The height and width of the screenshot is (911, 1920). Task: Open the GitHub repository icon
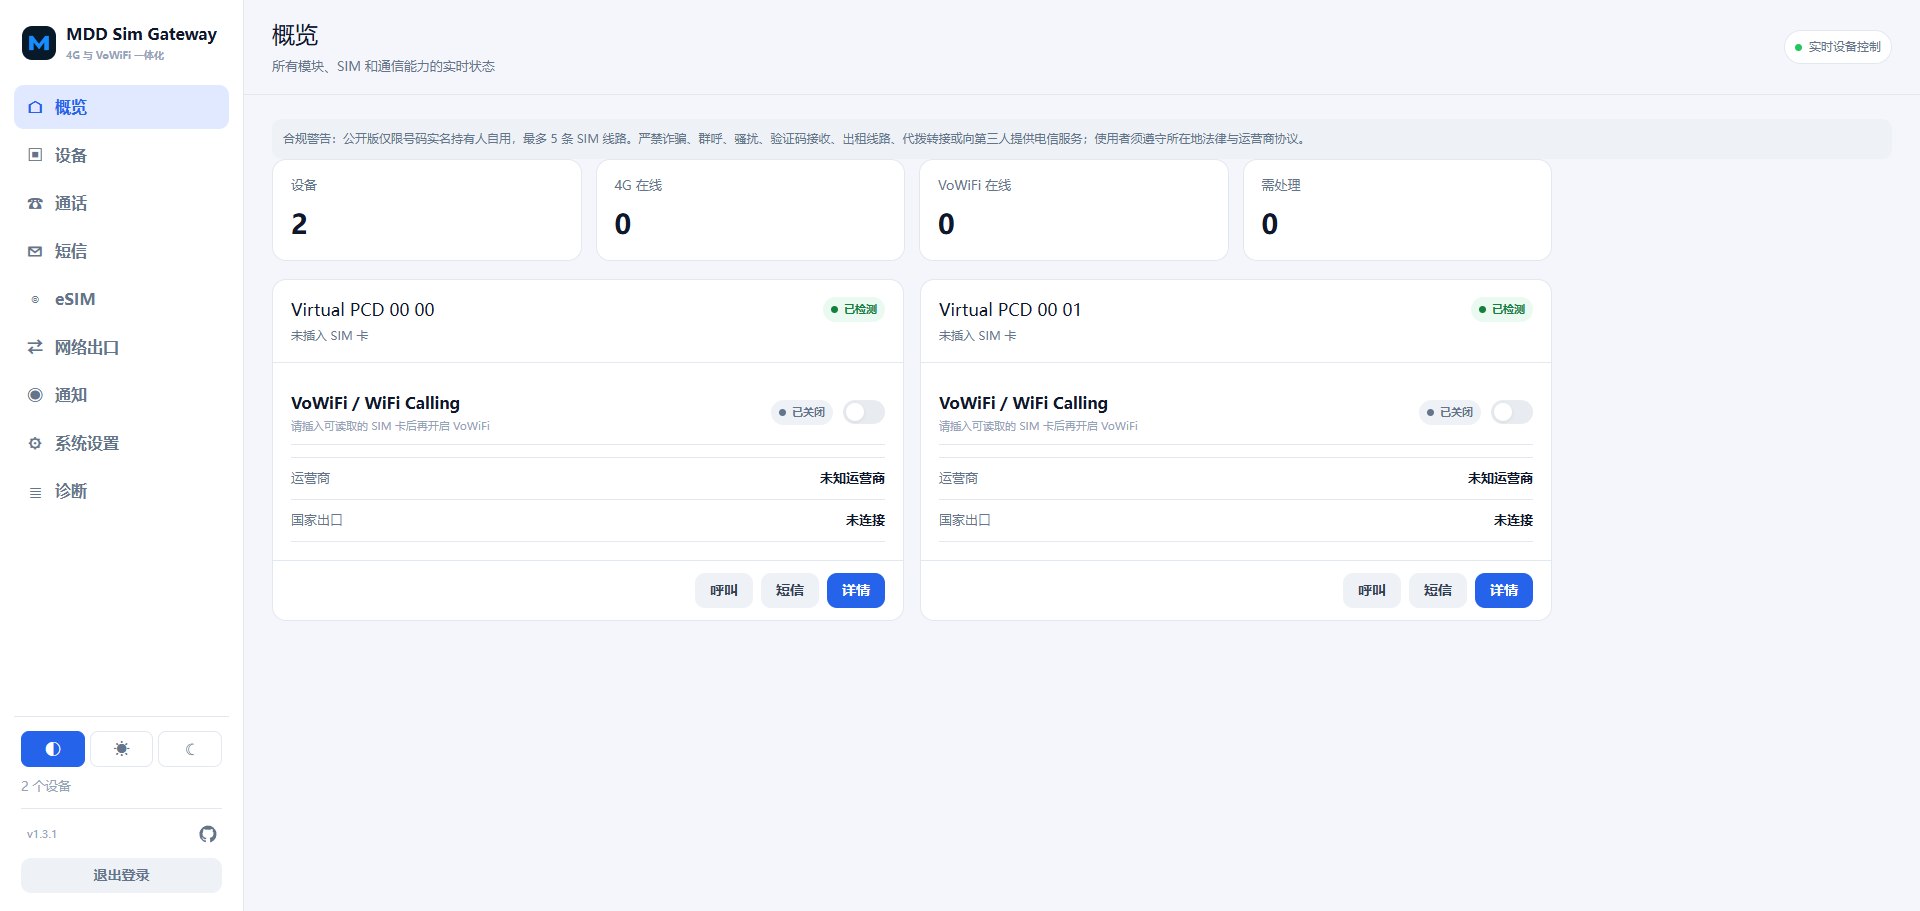tap(208, 834)
